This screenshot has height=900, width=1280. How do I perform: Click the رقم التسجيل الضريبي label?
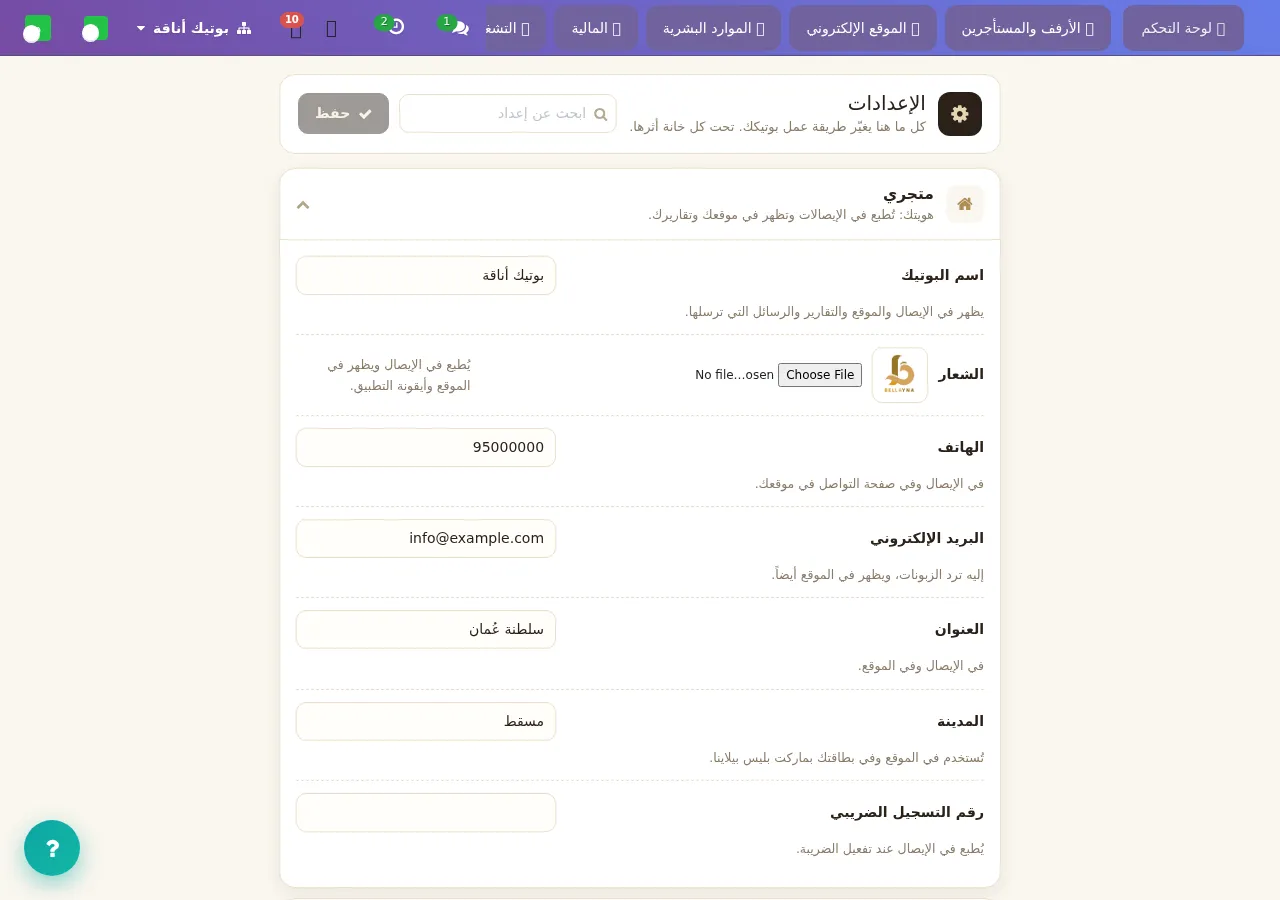pyautogui.click(x=907, y=812)
